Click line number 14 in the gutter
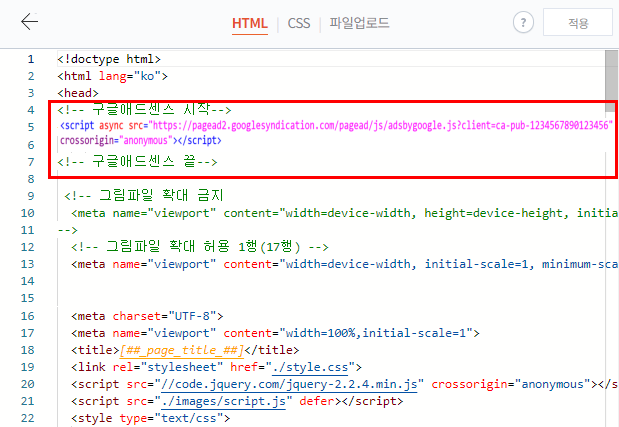The width and height of the screenshot is (619, 427). (27, 281)
